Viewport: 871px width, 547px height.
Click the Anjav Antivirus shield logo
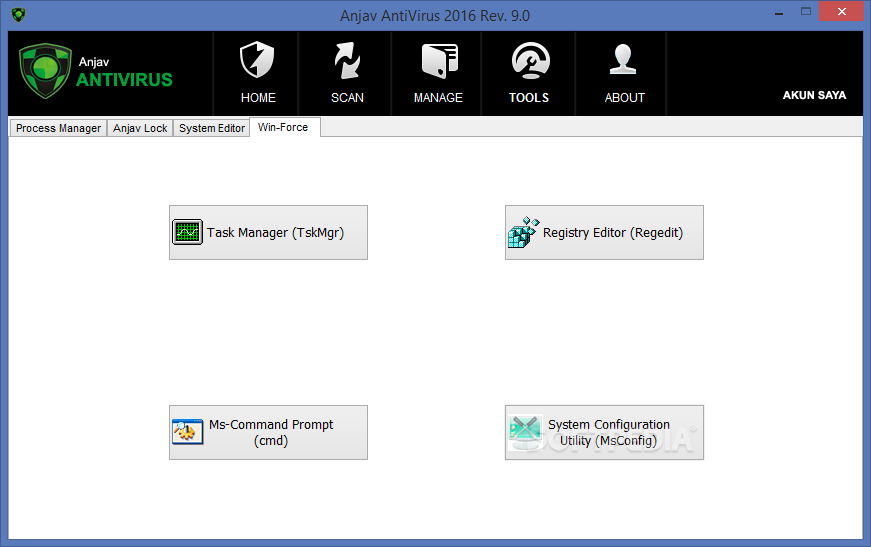tap(46, 71)
